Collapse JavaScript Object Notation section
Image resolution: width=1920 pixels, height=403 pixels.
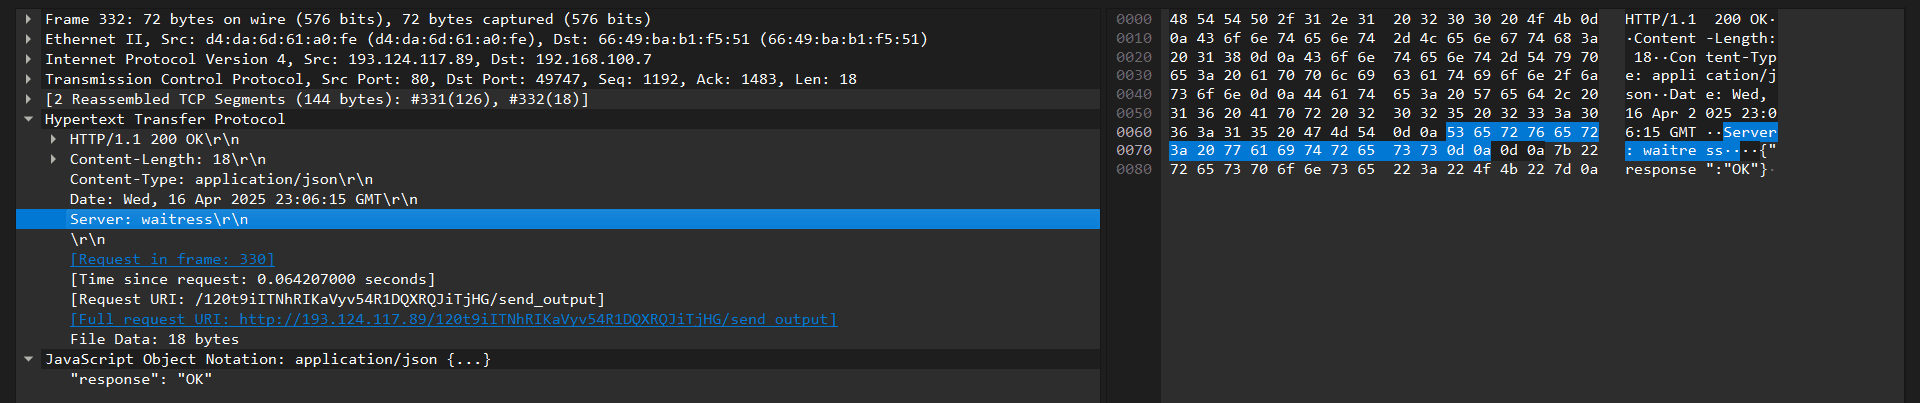point(28,359)
